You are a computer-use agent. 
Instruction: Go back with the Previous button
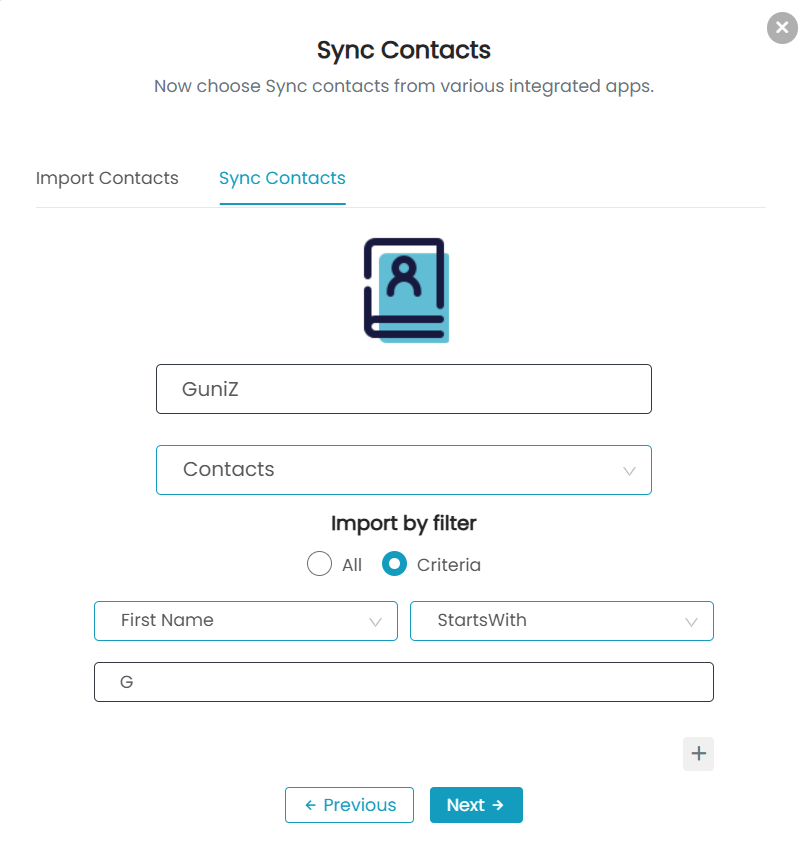click(349, 805)
